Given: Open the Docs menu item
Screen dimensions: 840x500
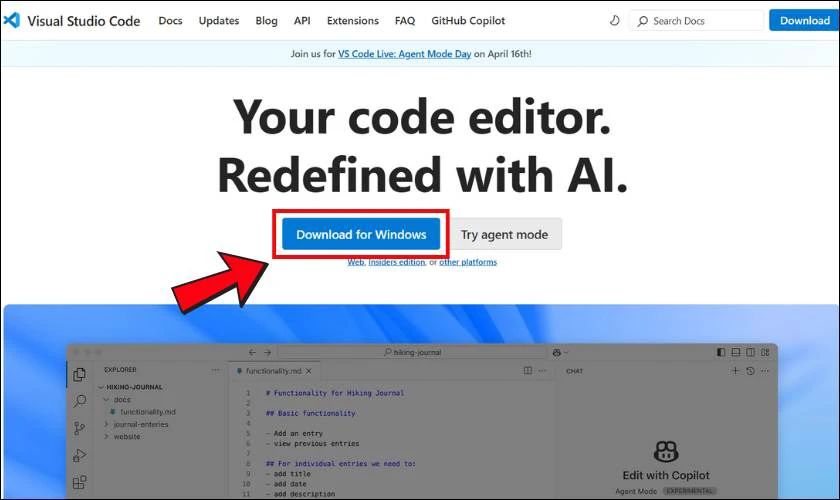Looking at the screenshot, I should [x=170, y=21].
